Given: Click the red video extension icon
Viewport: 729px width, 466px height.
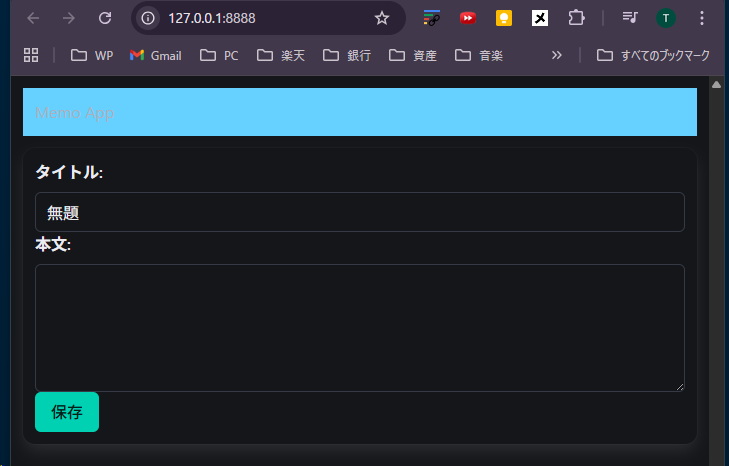Looking at the screenshot, I should [x=468, y=18].
